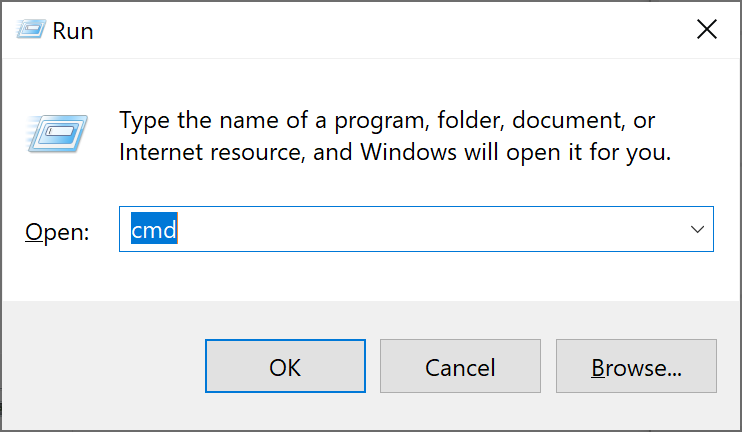
Task: Click the Run title text
Action: (x=73, y=31)
